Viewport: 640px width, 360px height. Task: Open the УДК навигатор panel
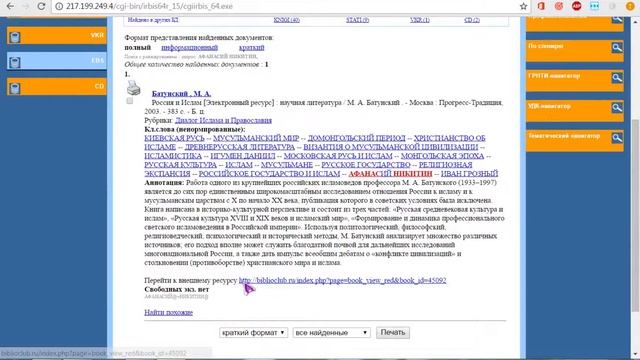[x=575, y=111]
